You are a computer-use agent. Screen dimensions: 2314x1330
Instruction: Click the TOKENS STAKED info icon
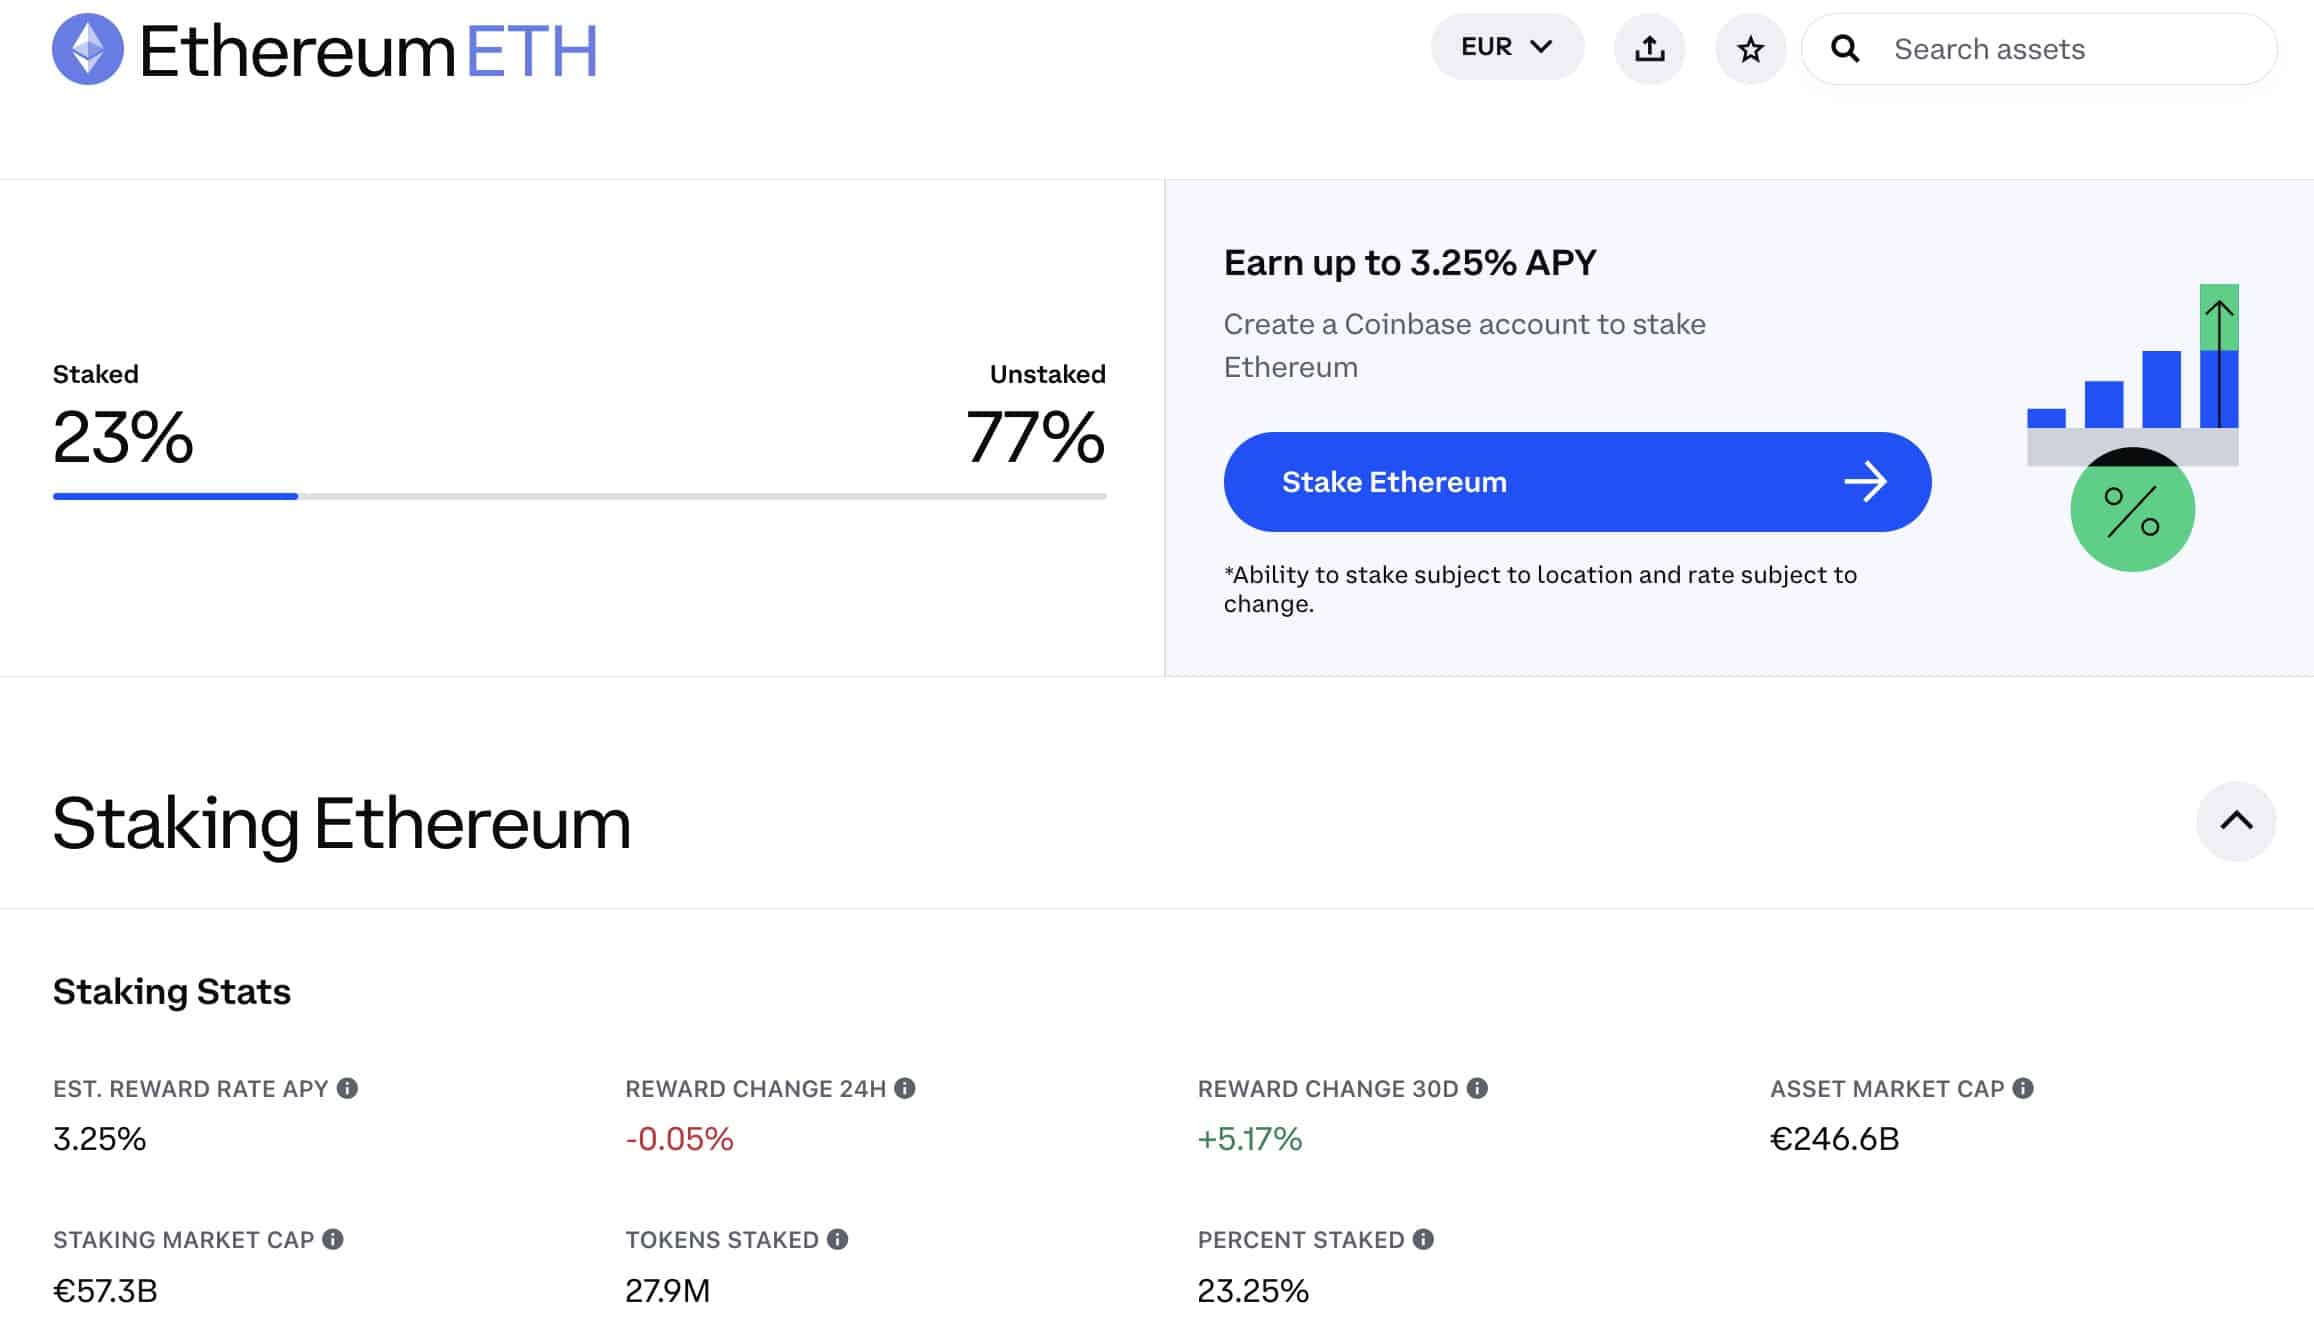tap(838, 1239)
